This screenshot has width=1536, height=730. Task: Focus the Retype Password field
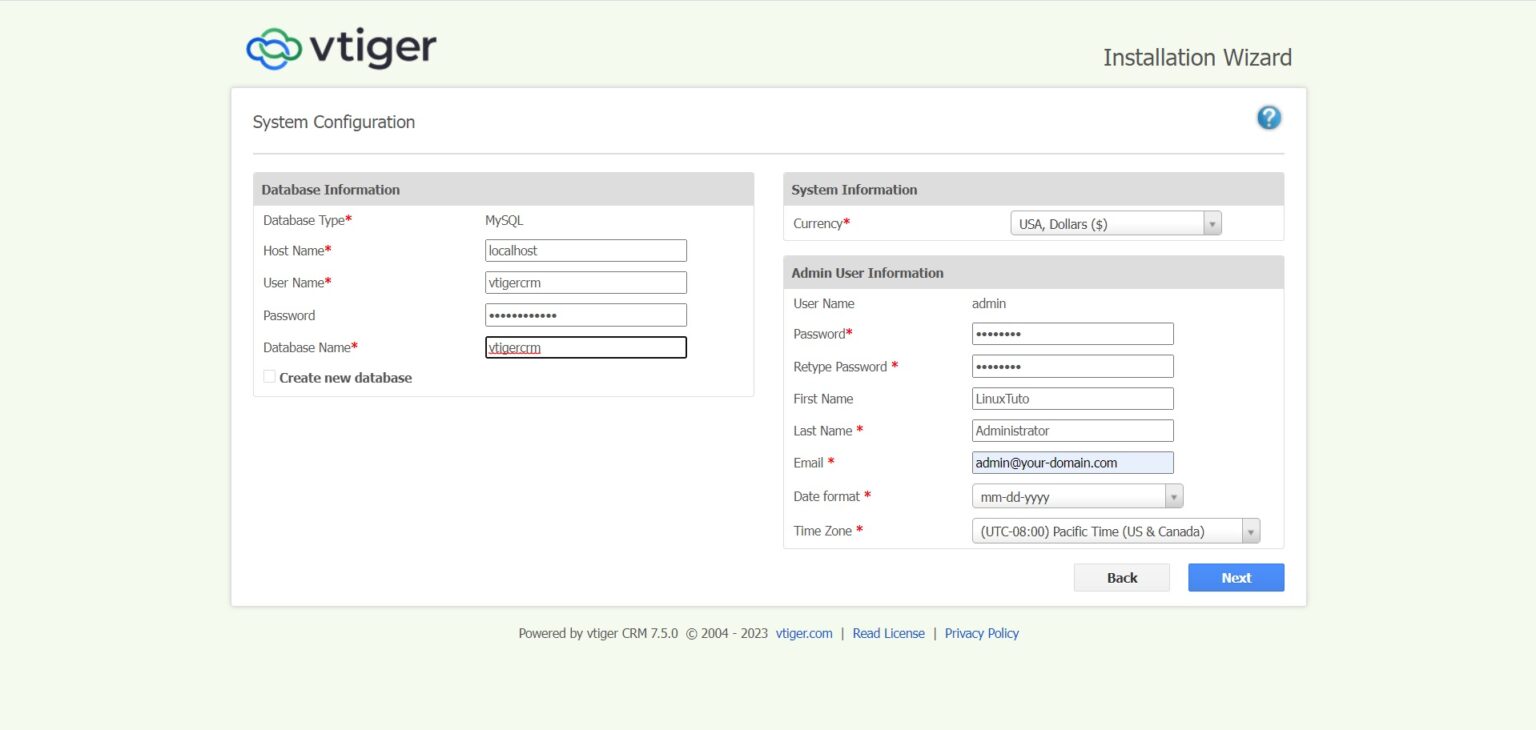point(1073,366)
